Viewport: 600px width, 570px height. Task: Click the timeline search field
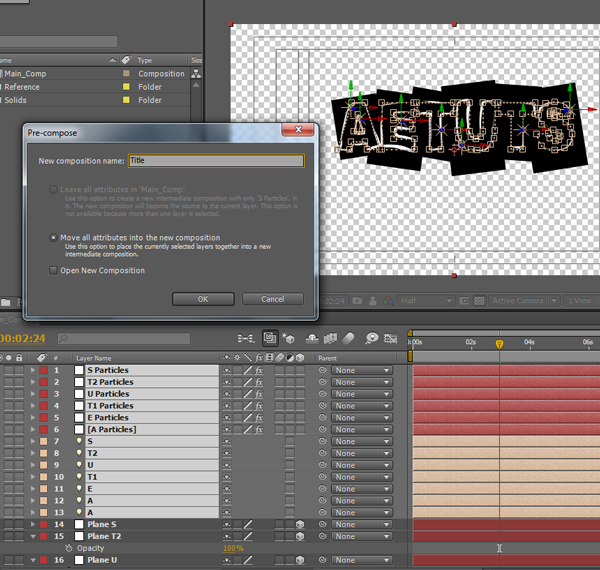click(x=124, y=338)
